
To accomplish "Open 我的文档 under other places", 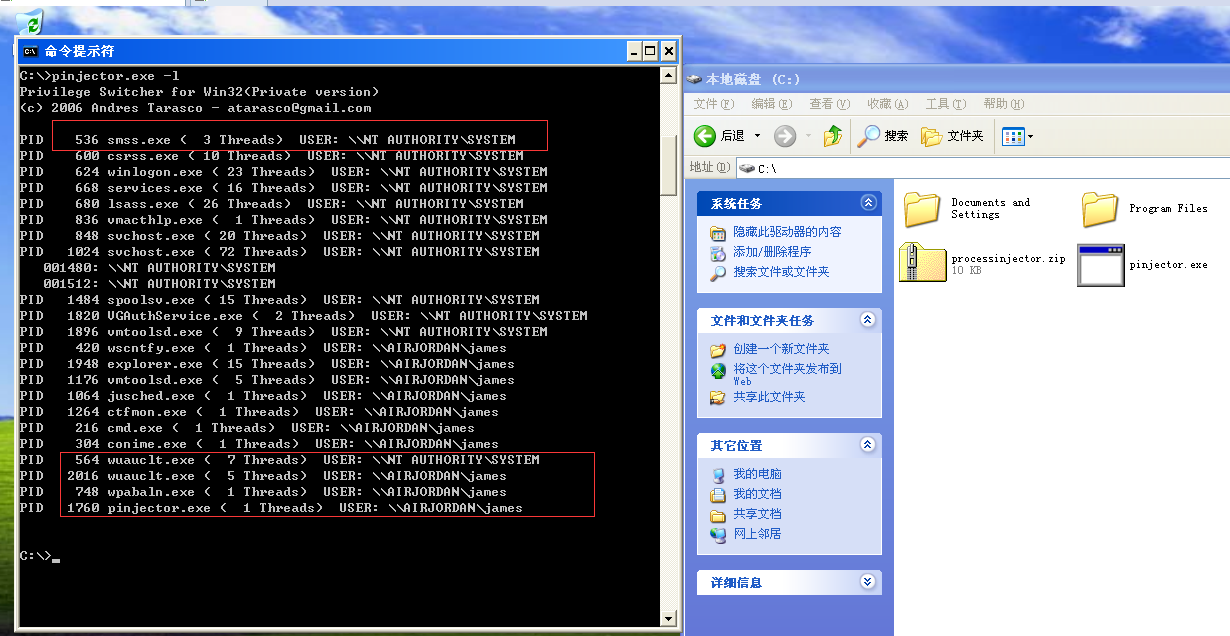I will point(757,494).
